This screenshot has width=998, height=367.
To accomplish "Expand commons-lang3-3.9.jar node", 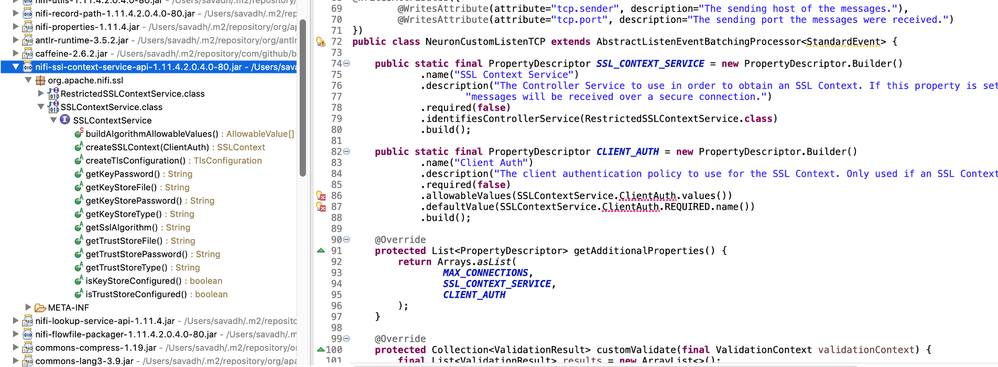I will pos(16,361).
